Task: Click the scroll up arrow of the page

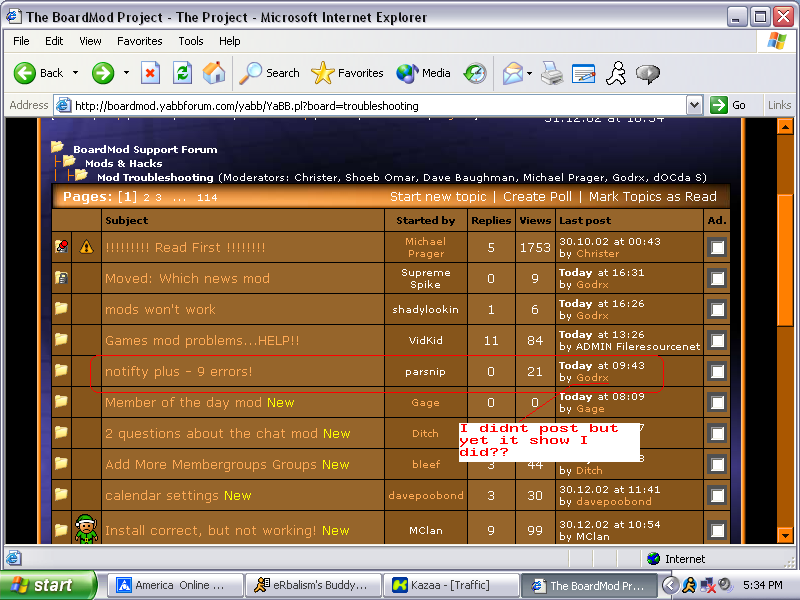Action: coord(784,126)
